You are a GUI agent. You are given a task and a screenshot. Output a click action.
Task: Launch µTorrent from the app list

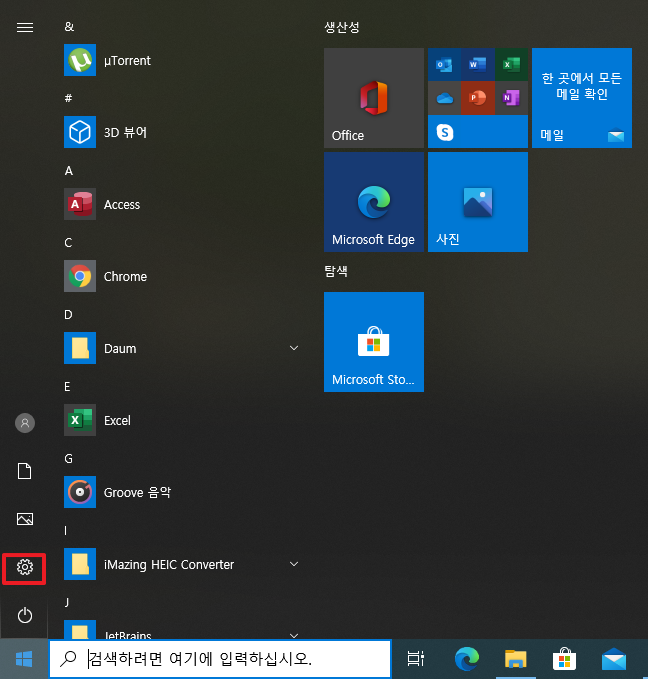[181, 60]
